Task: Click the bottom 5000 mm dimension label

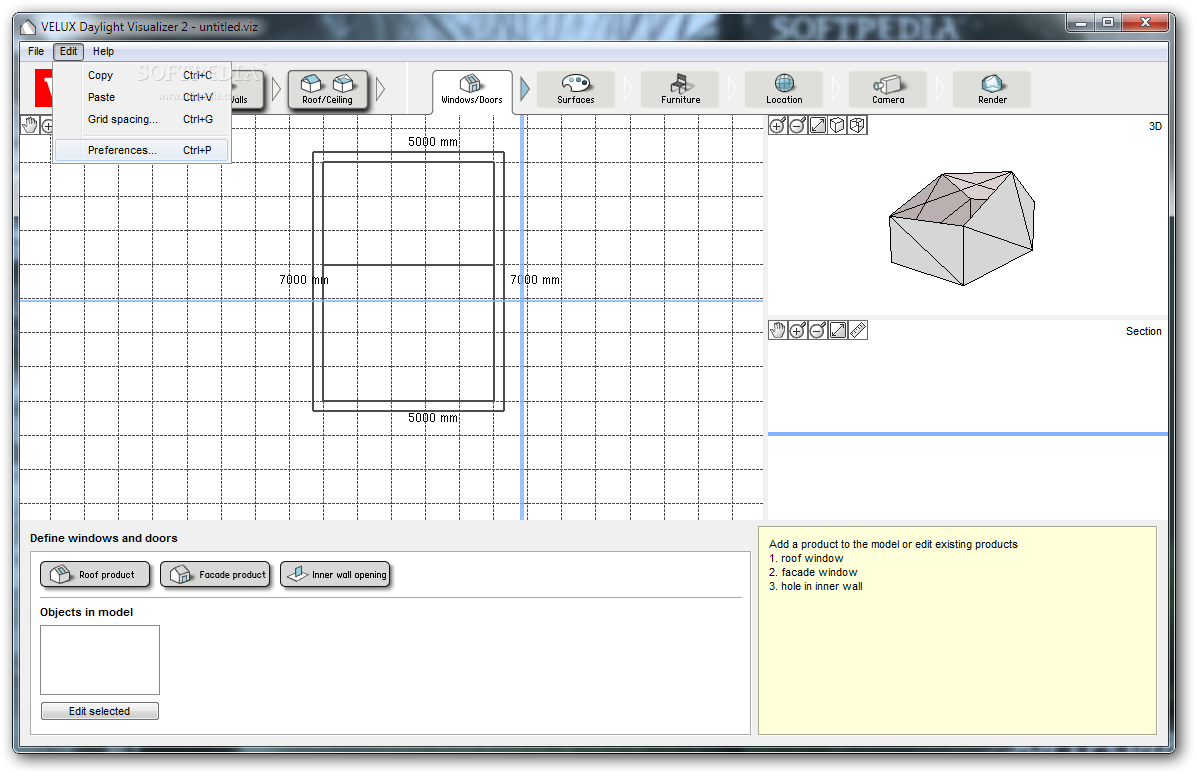Action: pos(433,418)
